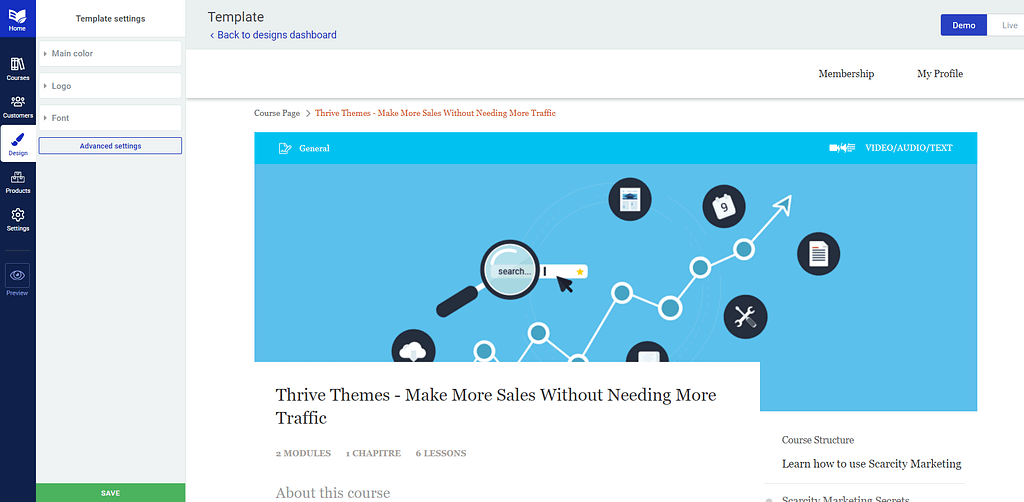Image resolution: width=1024 pixels, height=502 pixels.
Task: Expand the Font section
Action: (110, 118)
